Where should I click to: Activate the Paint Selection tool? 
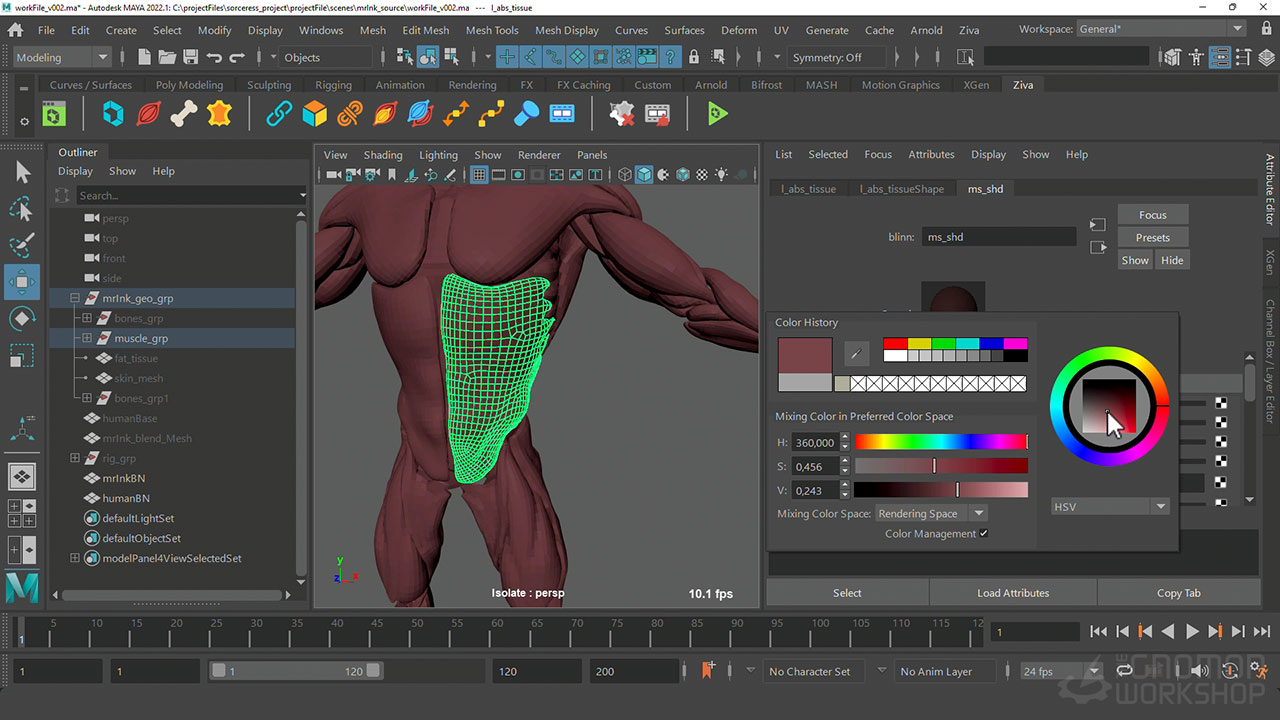coord(22,245)
